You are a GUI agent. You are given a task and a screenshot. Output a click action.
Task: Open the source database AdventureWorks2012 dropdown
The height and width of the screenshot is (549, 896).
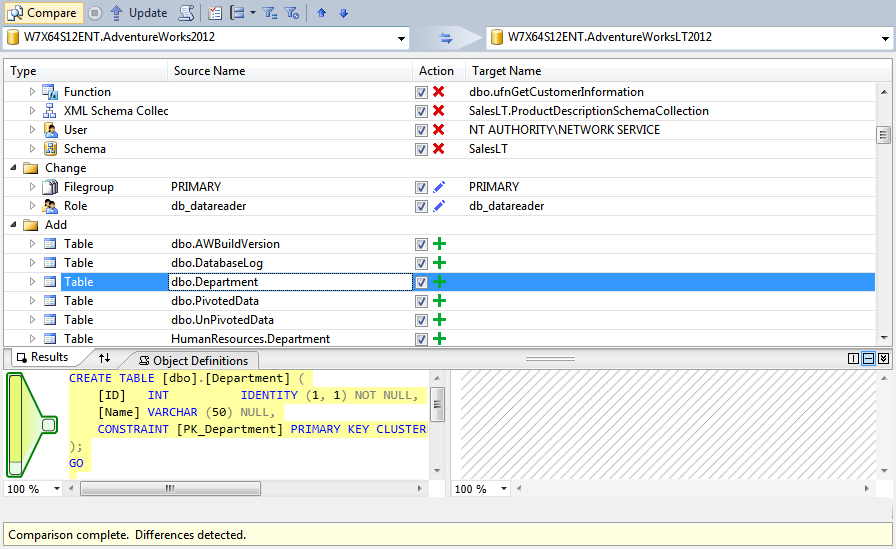pos(402,38)
